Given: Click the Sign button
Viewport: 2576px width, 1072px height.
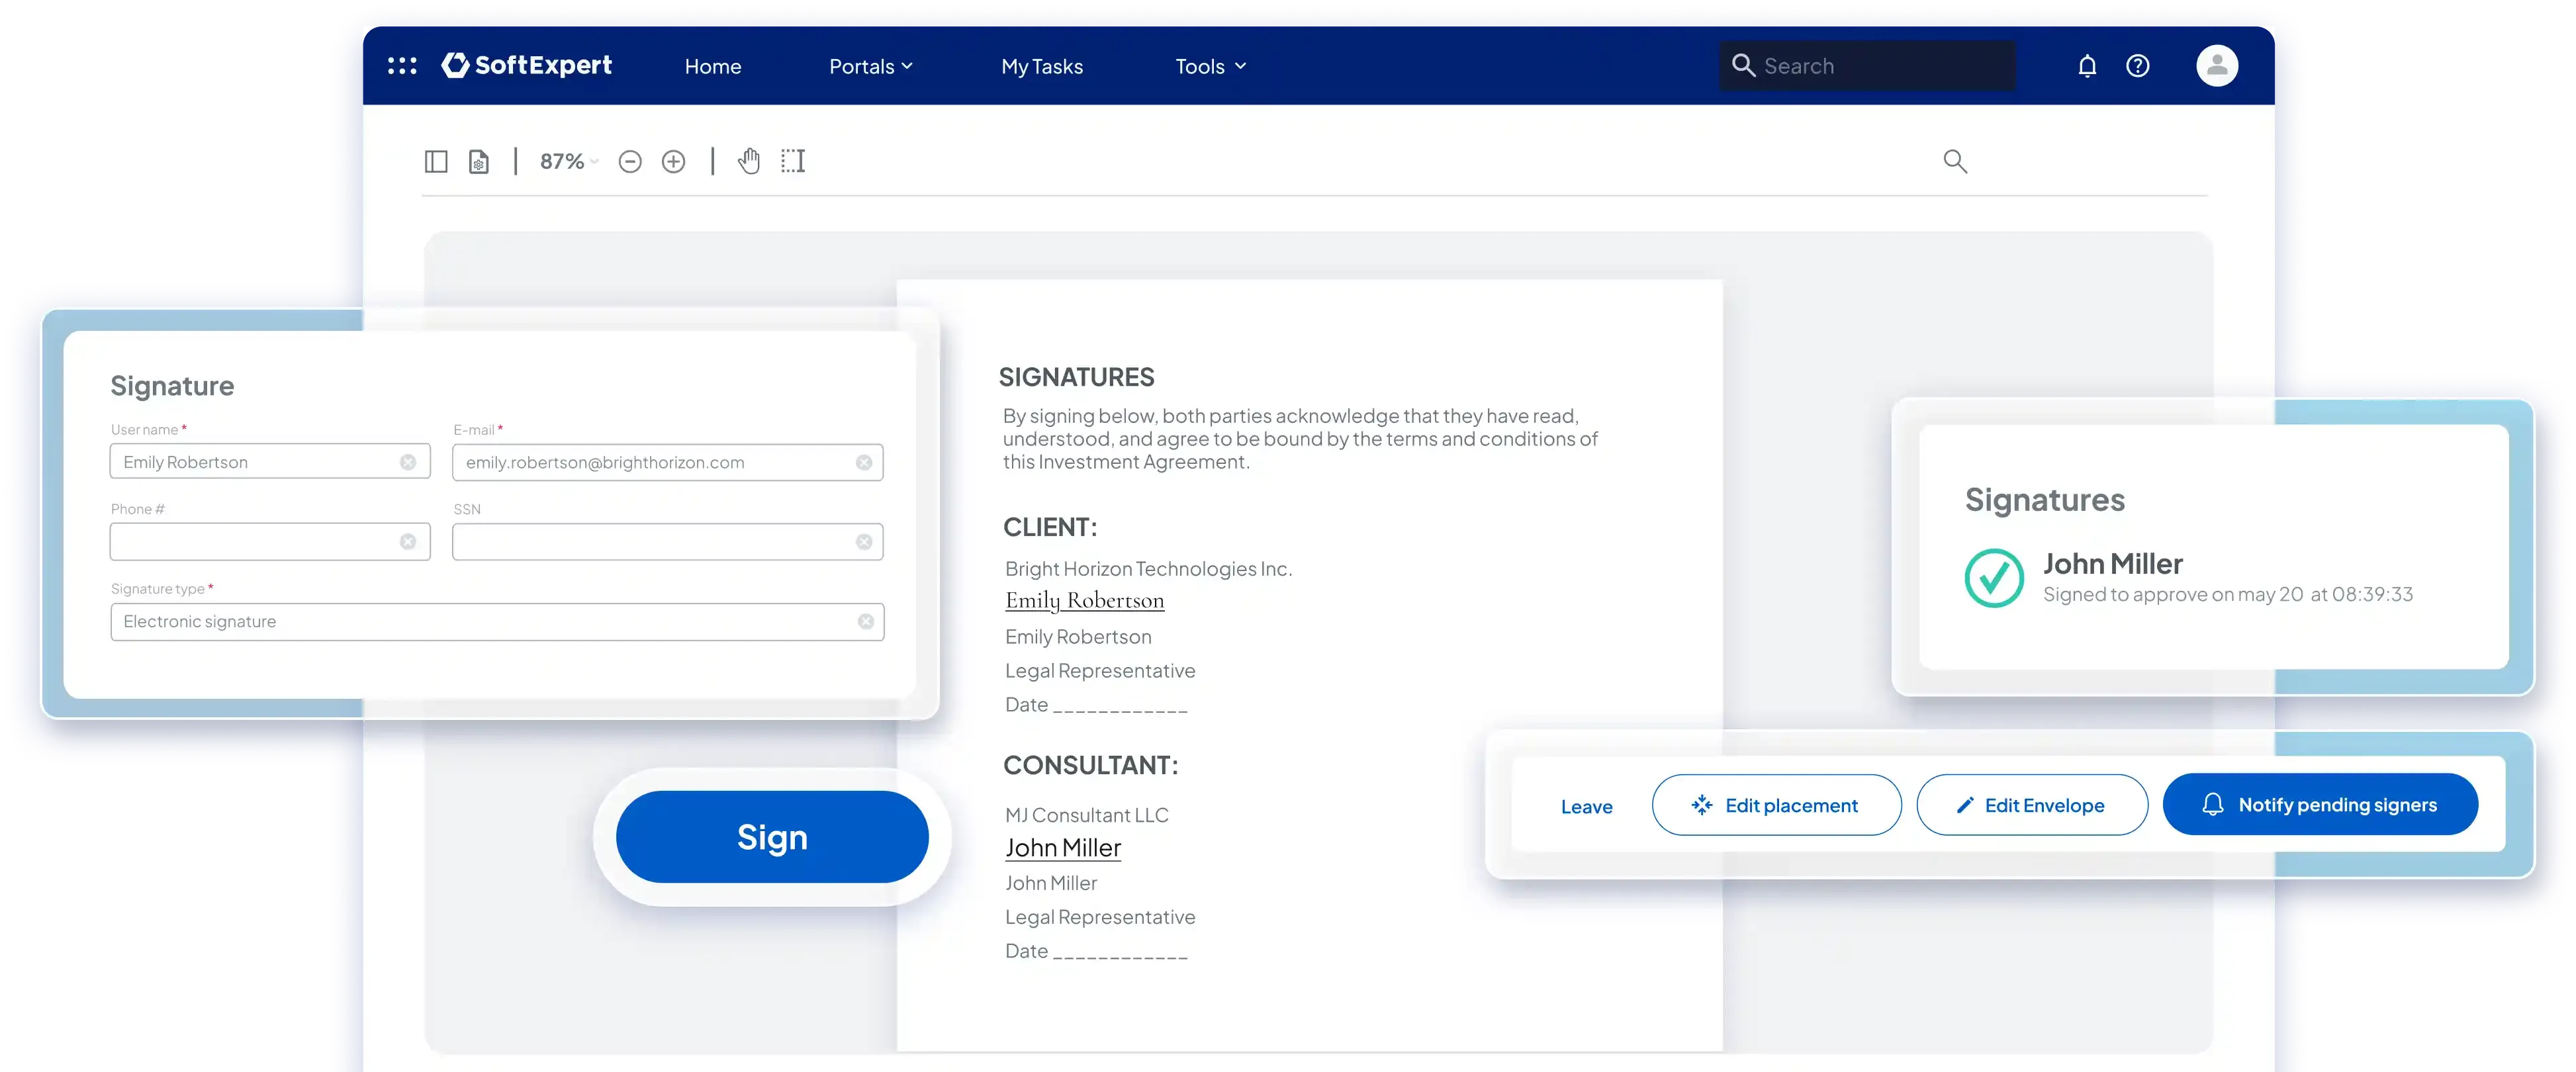Looking at the screenshot, I should pos(772,837).
